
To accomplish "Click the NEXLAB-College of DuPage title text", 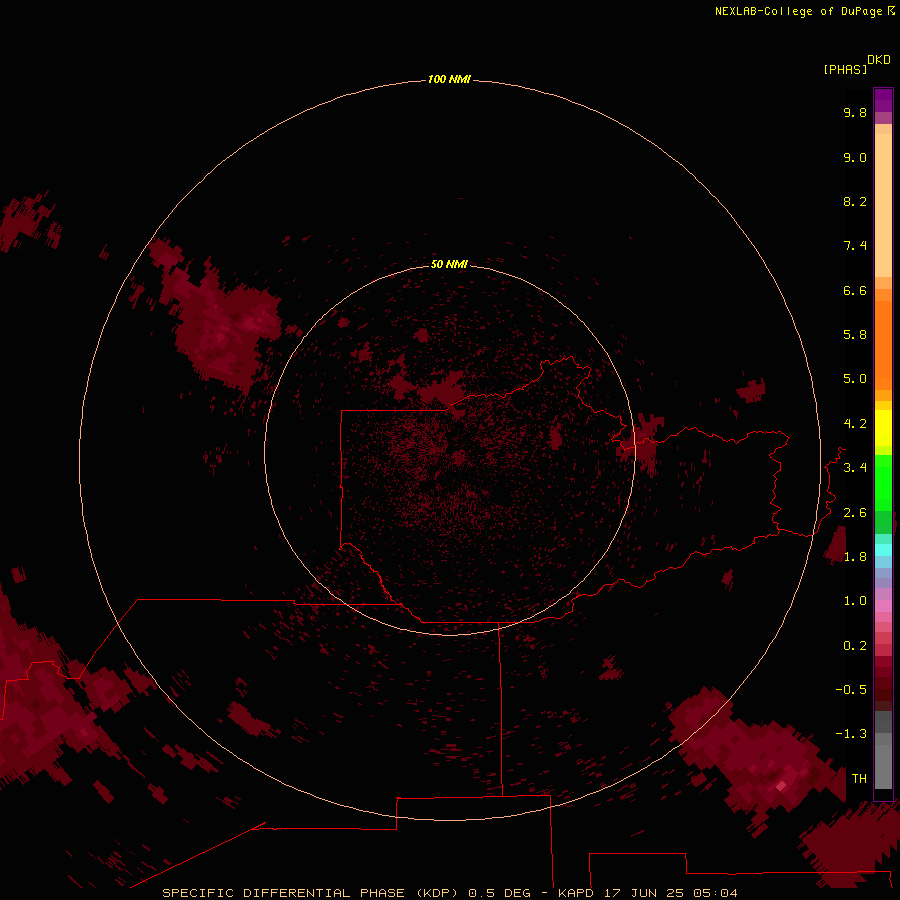I will point(798,11).
